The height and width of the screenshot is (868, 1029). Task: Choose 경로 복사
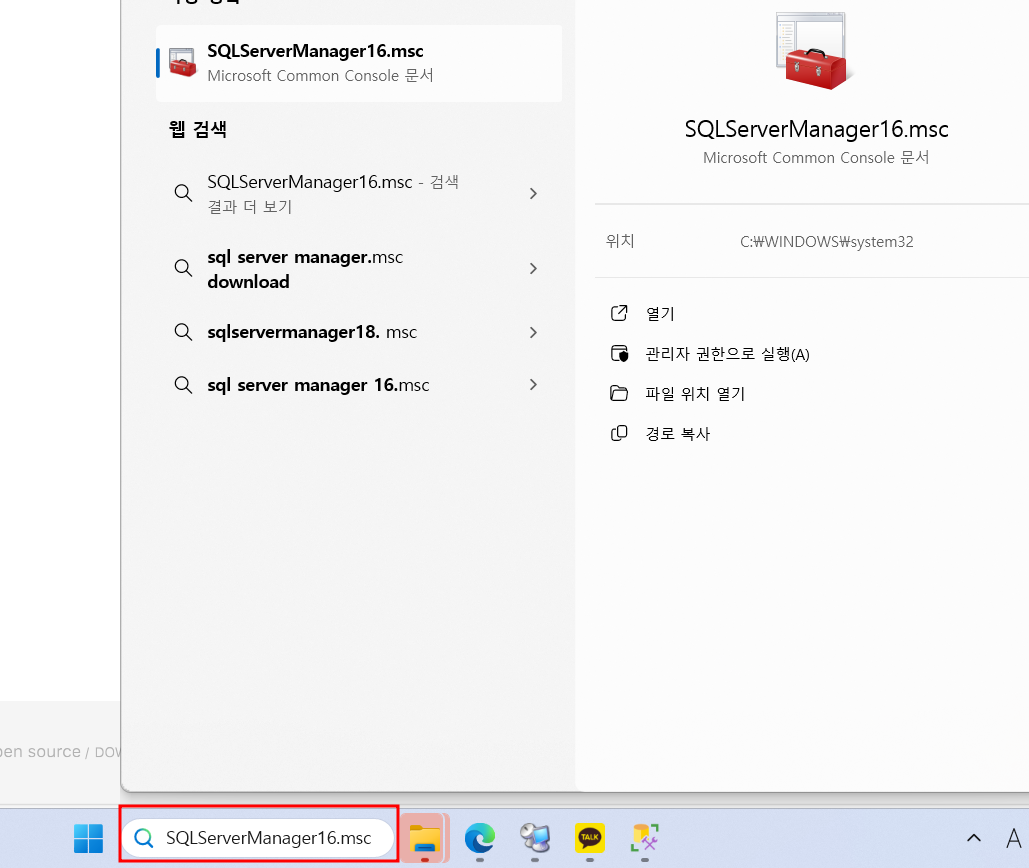[678, 434]
